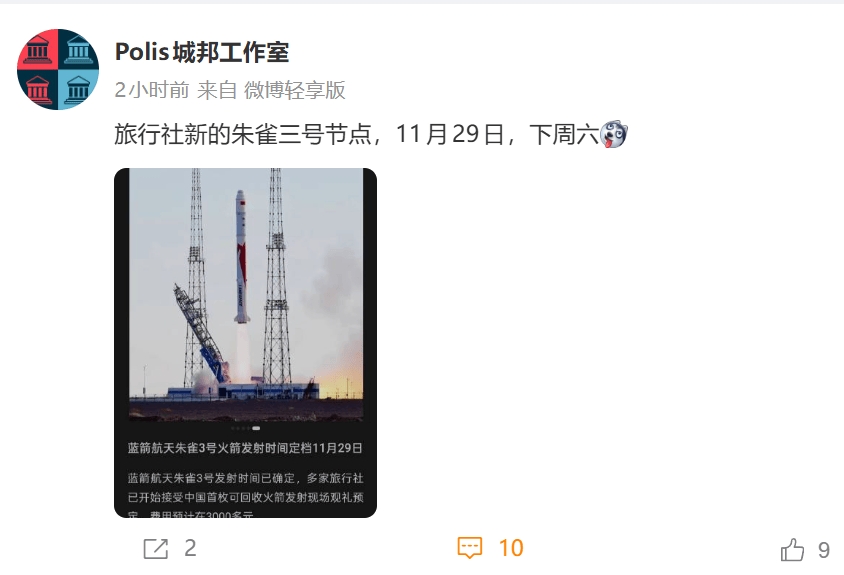Click the paragraph starting 蓝箭航天朱雀3号发射时间已确定

coord(245,496)
